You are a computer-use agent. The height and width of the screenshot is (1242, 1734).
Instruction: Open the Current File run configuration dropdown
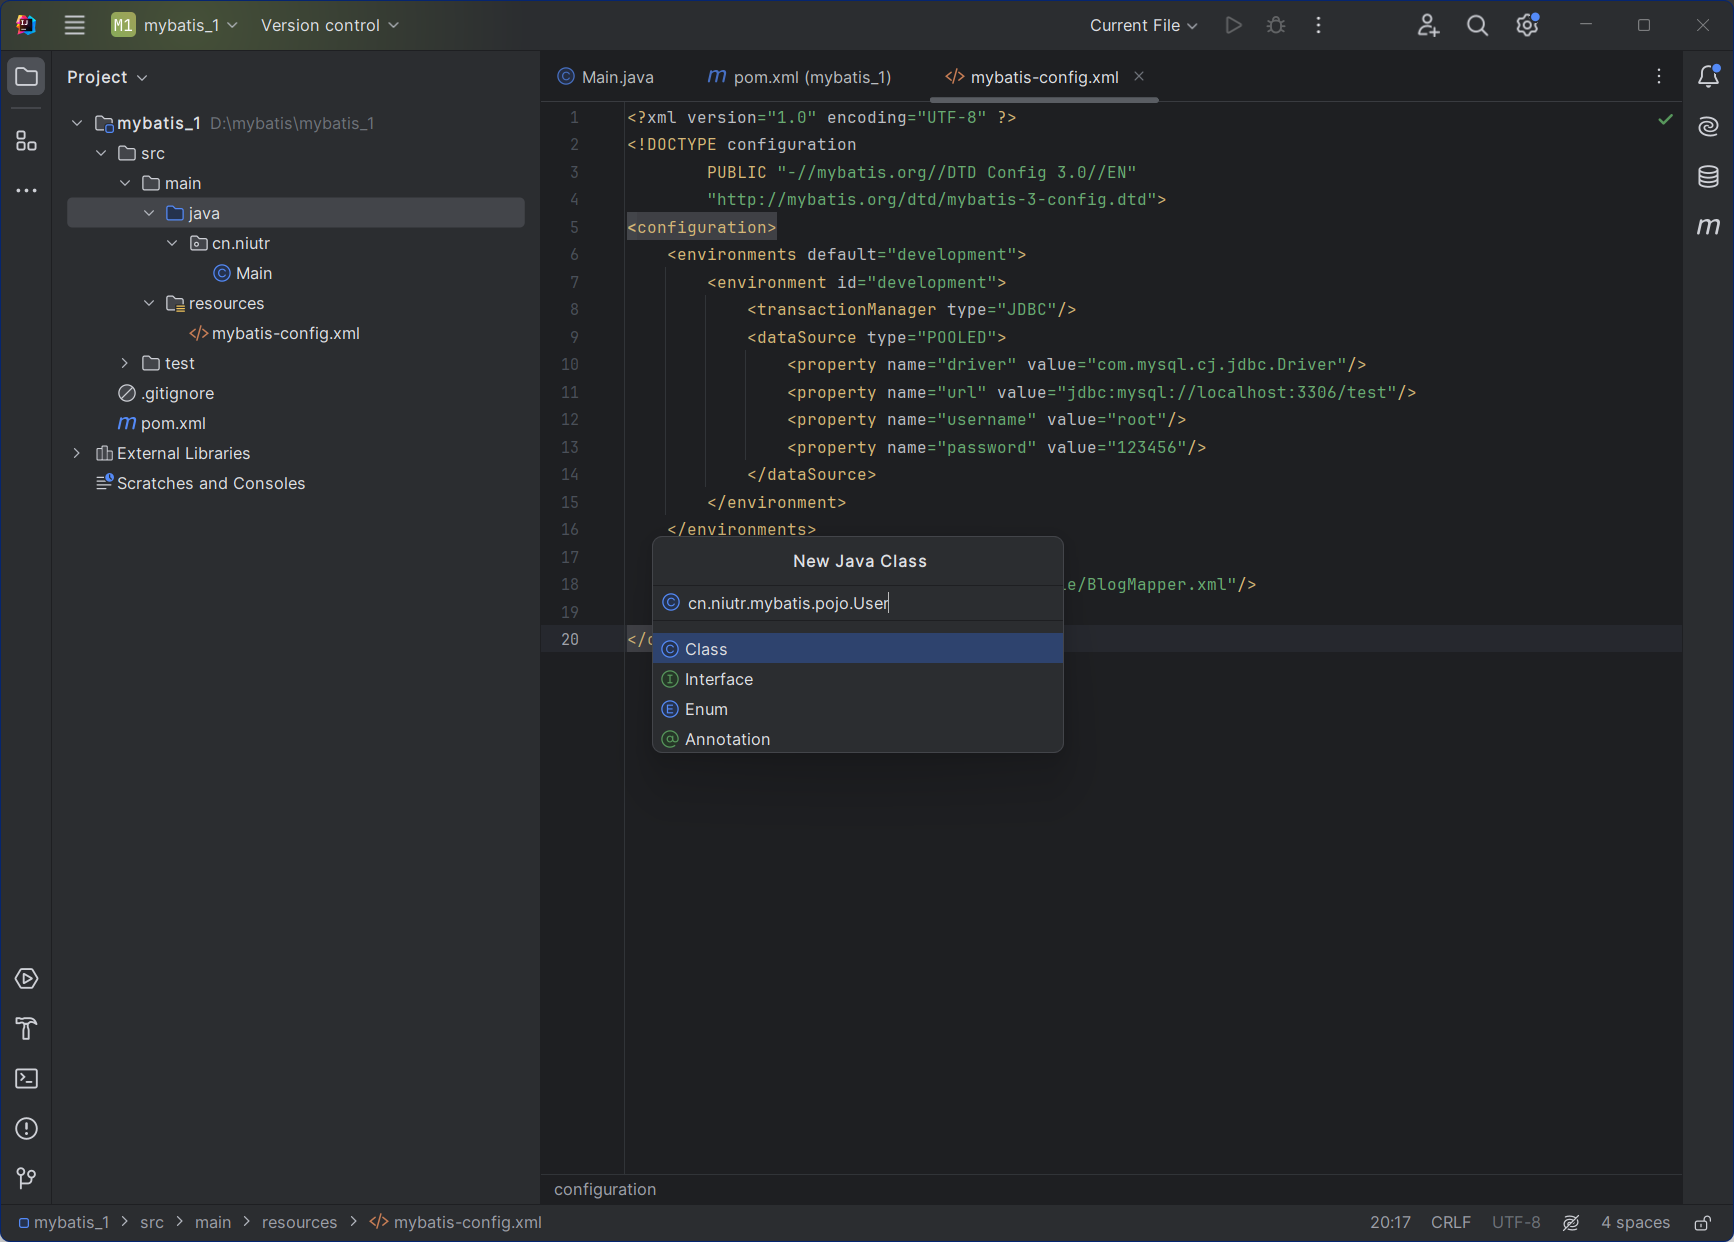tap(1143, 25)
